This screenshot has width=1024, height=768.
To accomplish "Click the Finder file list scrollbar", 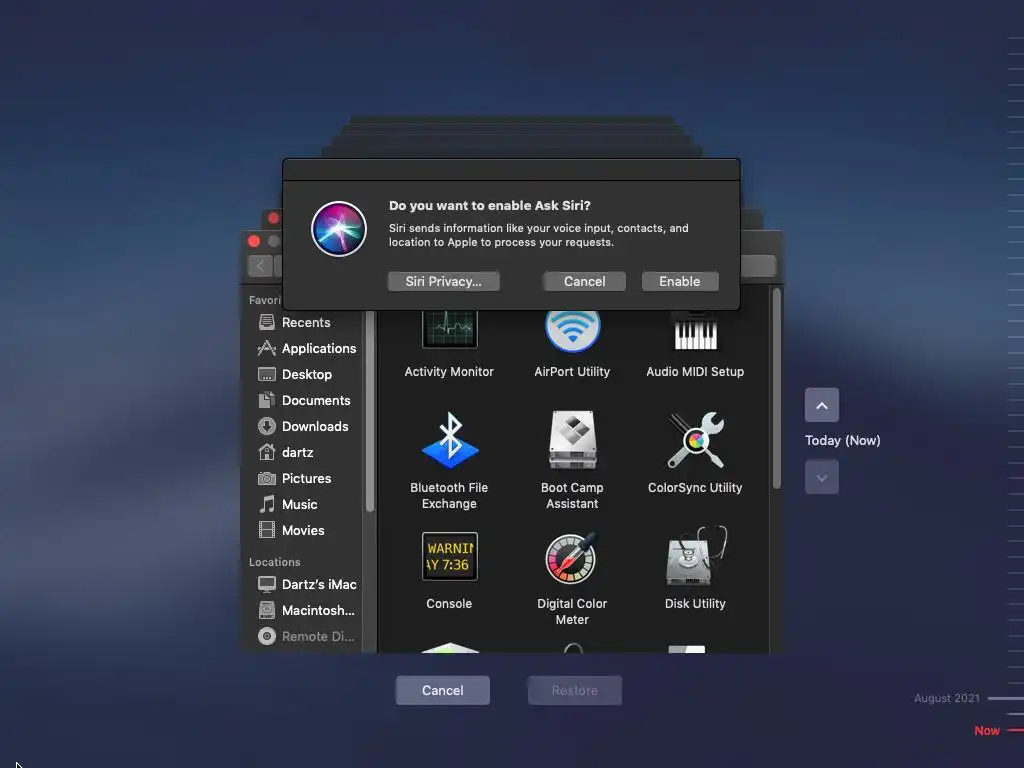I will 776,389.
